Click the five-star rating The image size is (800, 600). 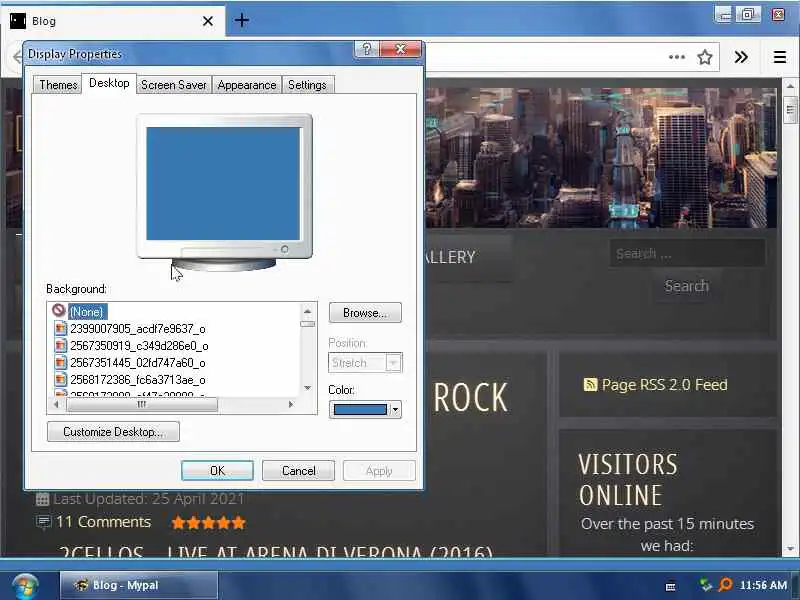click(209, 522)
